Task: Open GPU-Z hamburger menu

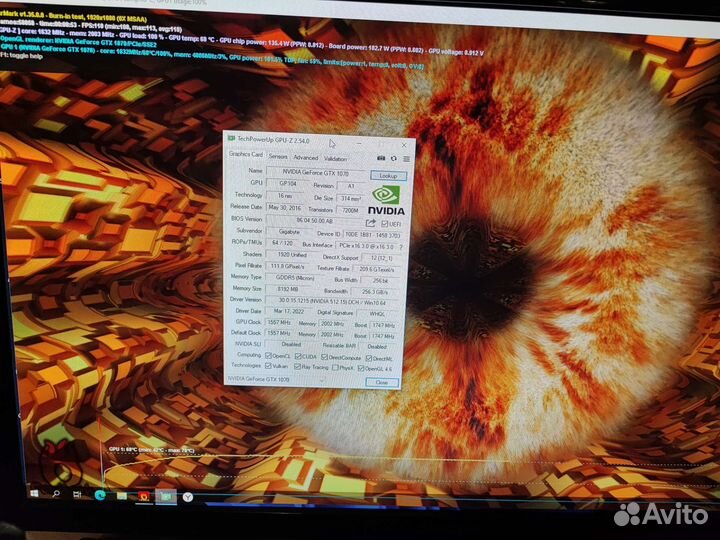Action: [x=406, y=159]
